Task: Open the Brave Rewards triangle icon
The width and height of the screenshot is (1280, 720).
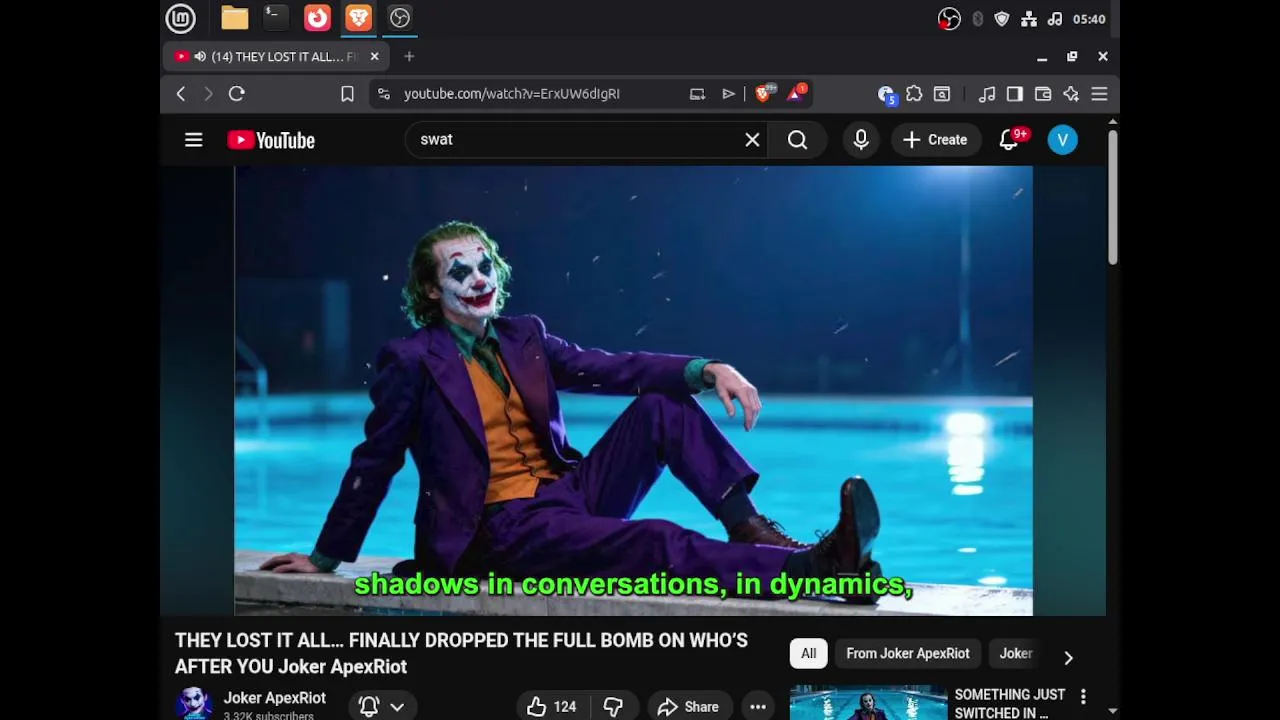Action: click(797, 94)
